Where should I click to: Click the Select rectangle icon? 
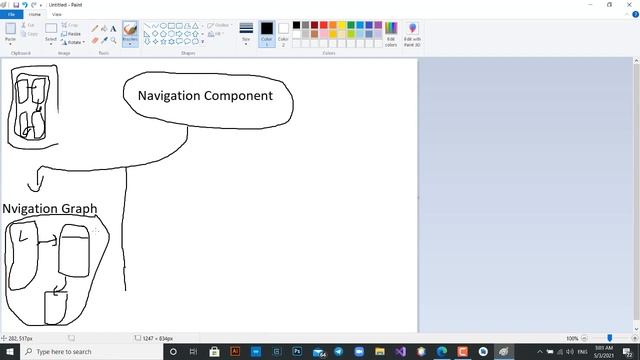click(x=51, y=29)
